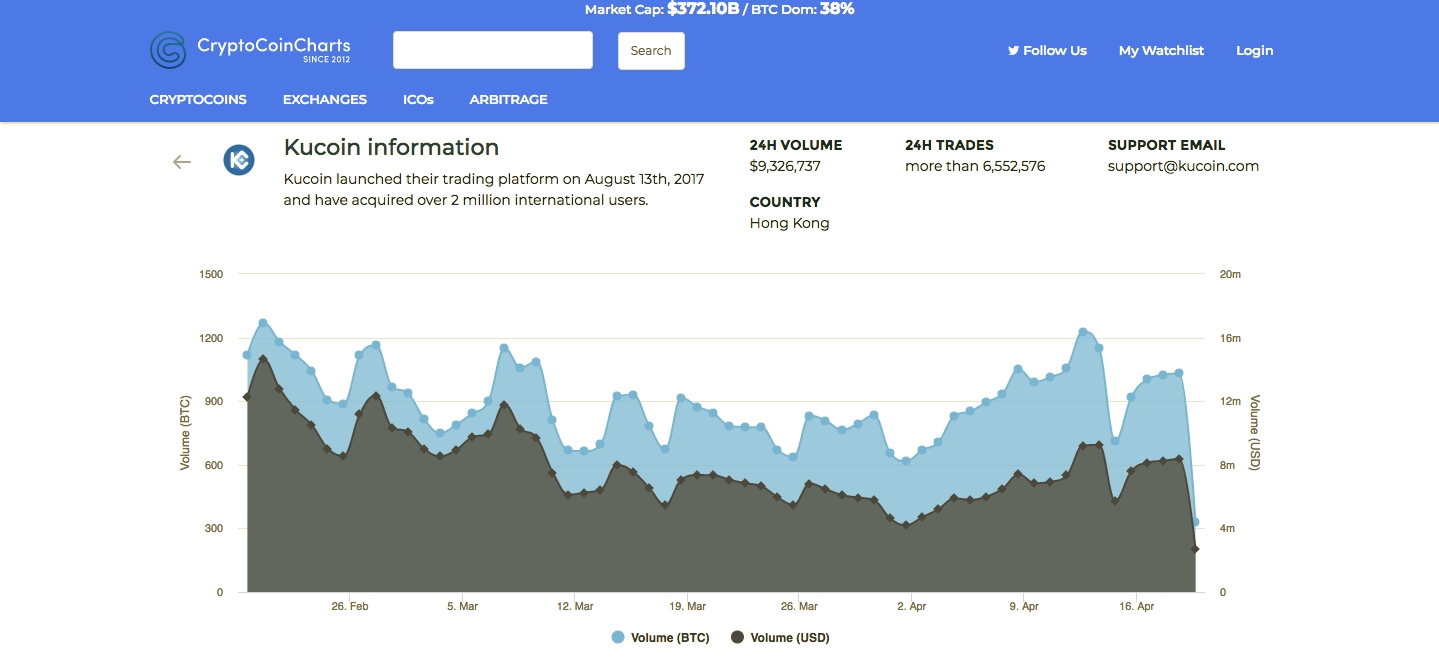Click the CryptoCoinCharts logo icon
The image size is (1439, 659).
coord(168,50)
